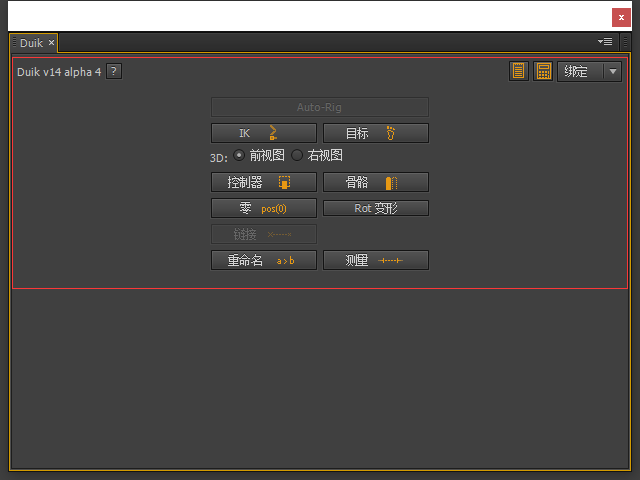Close the Duik tab
640x480 pixels.
coord(51,42)
